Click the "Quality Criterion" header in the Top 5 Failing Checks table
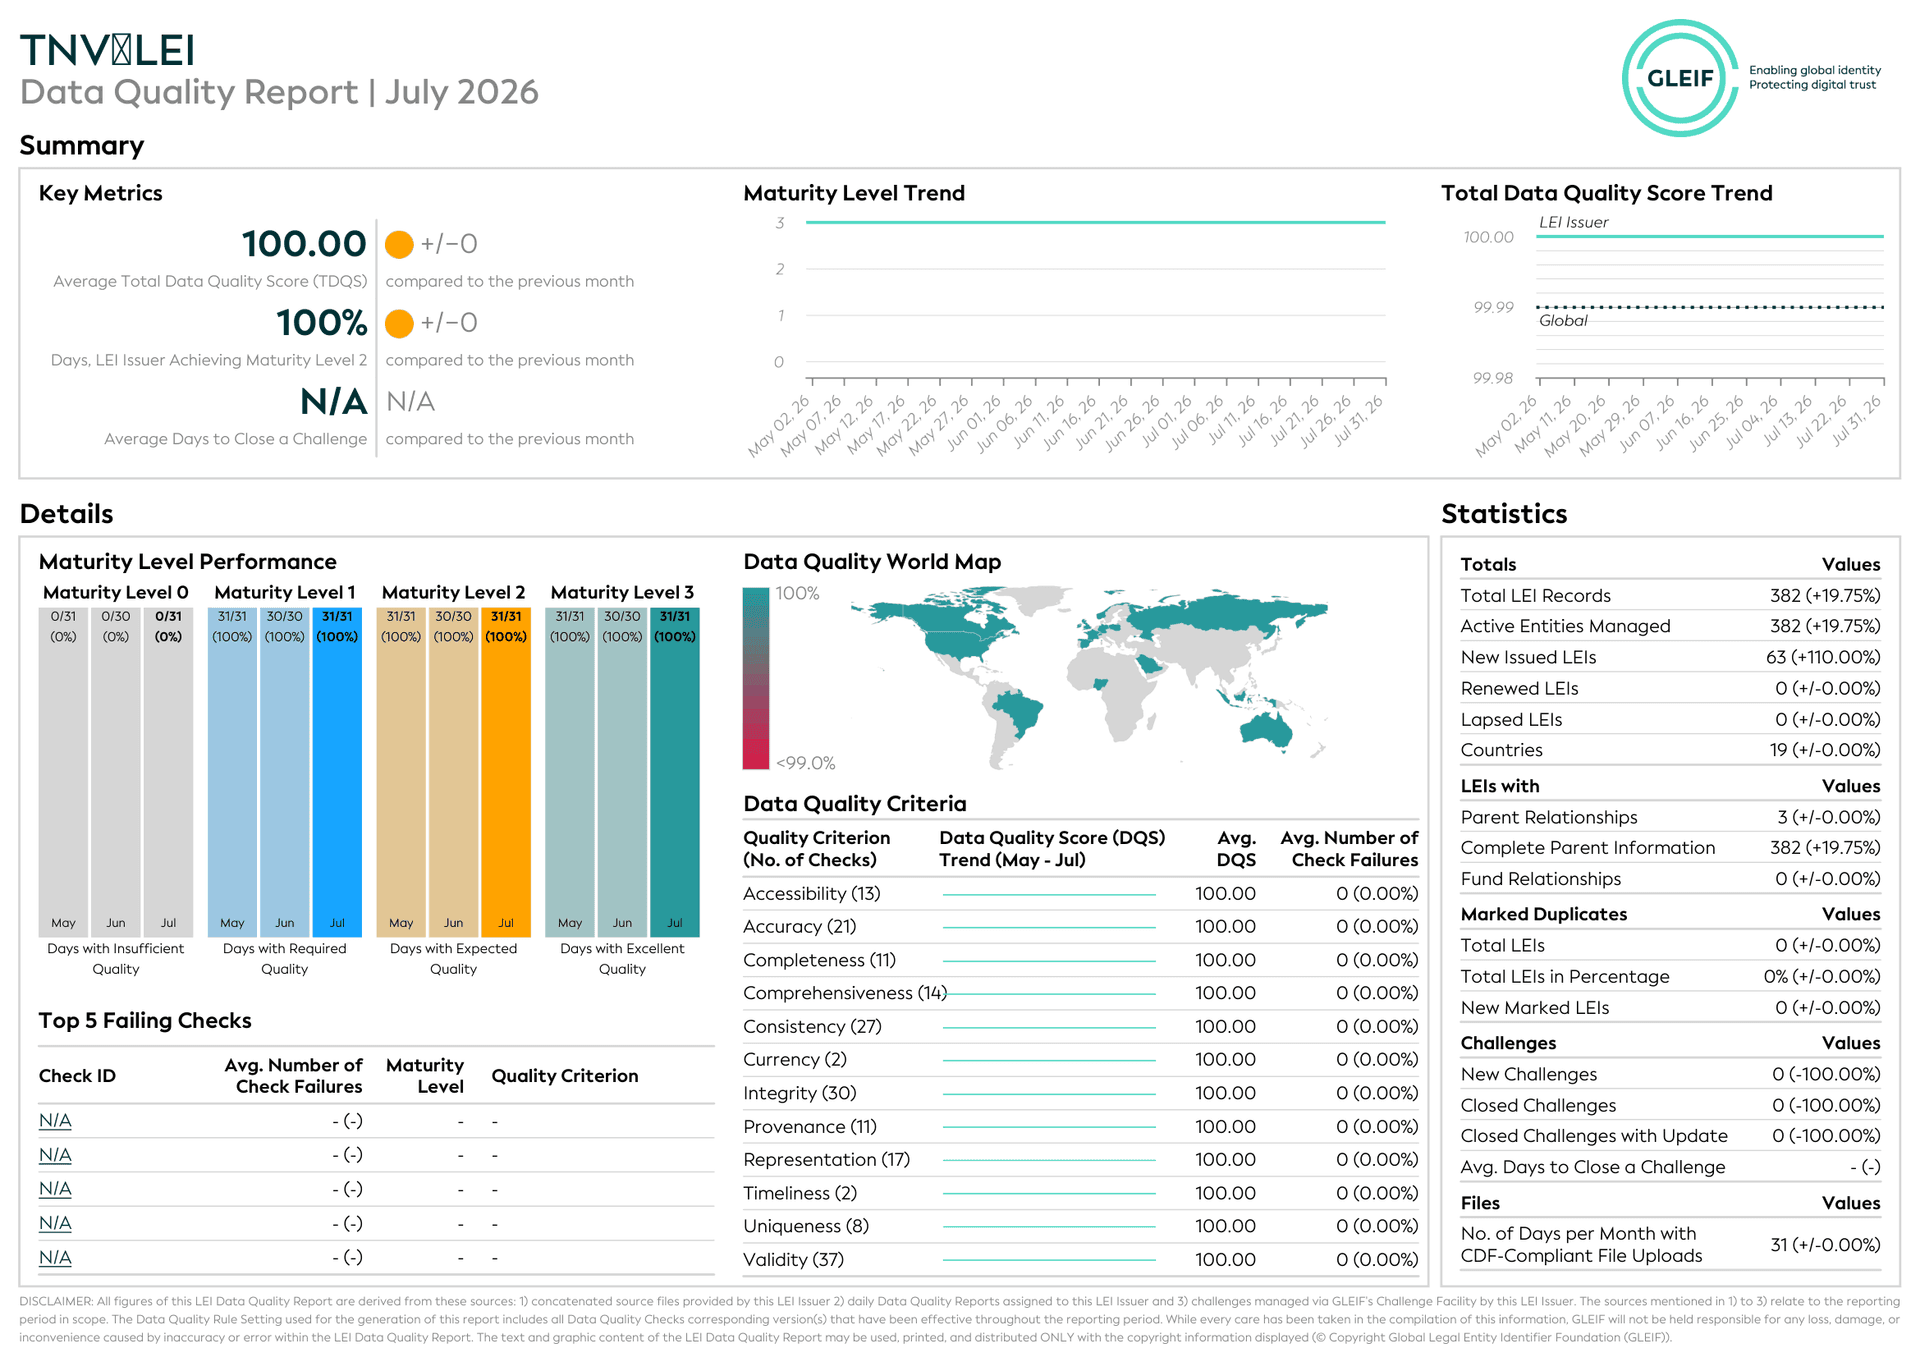The width and height of the screenshot is (1920, 1358). [565, 1076]
